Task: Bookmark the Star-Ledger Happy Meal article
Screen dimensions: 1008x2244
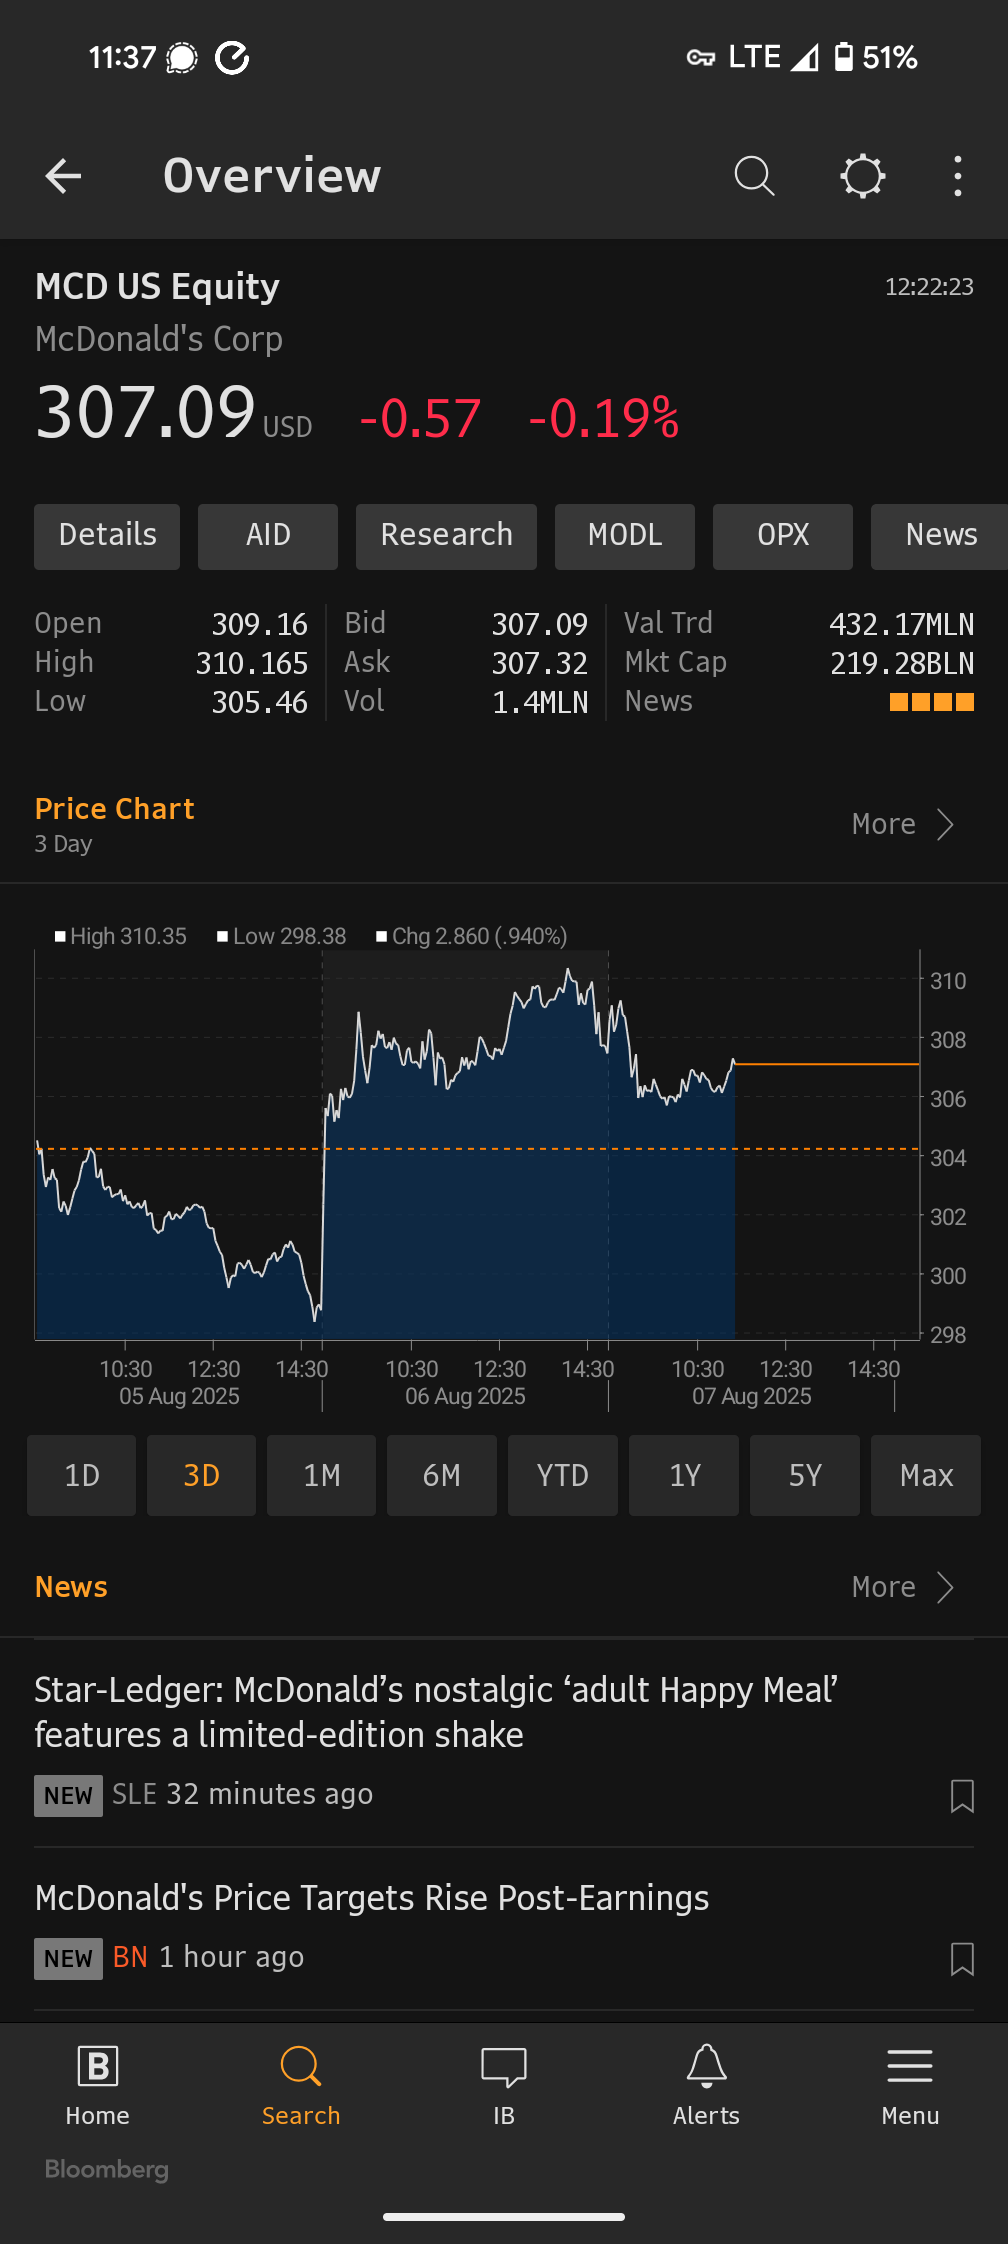Action: [x=962, y=1796]
